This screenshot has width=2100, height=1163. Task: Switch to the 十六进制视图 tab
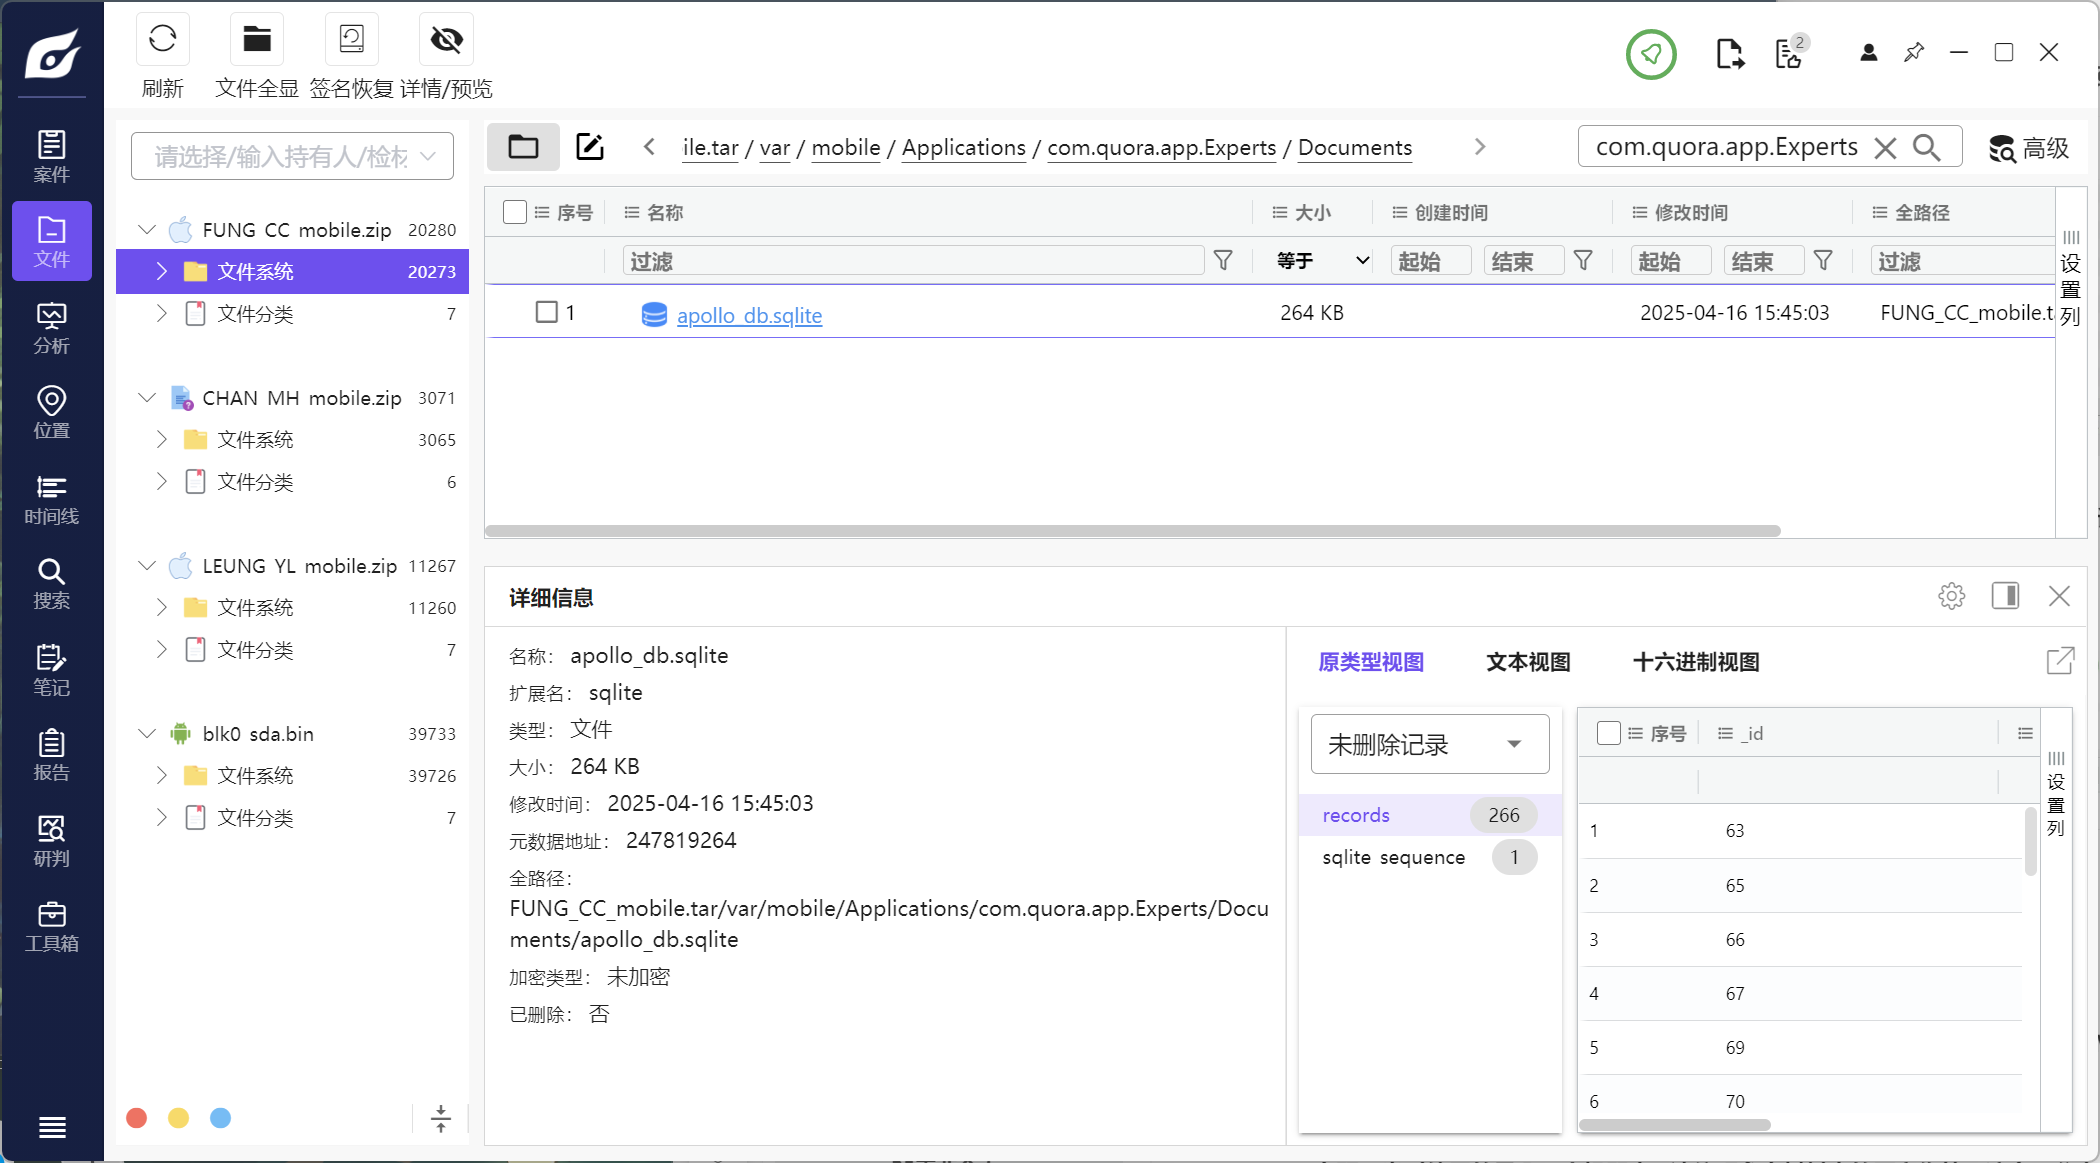1696,662
